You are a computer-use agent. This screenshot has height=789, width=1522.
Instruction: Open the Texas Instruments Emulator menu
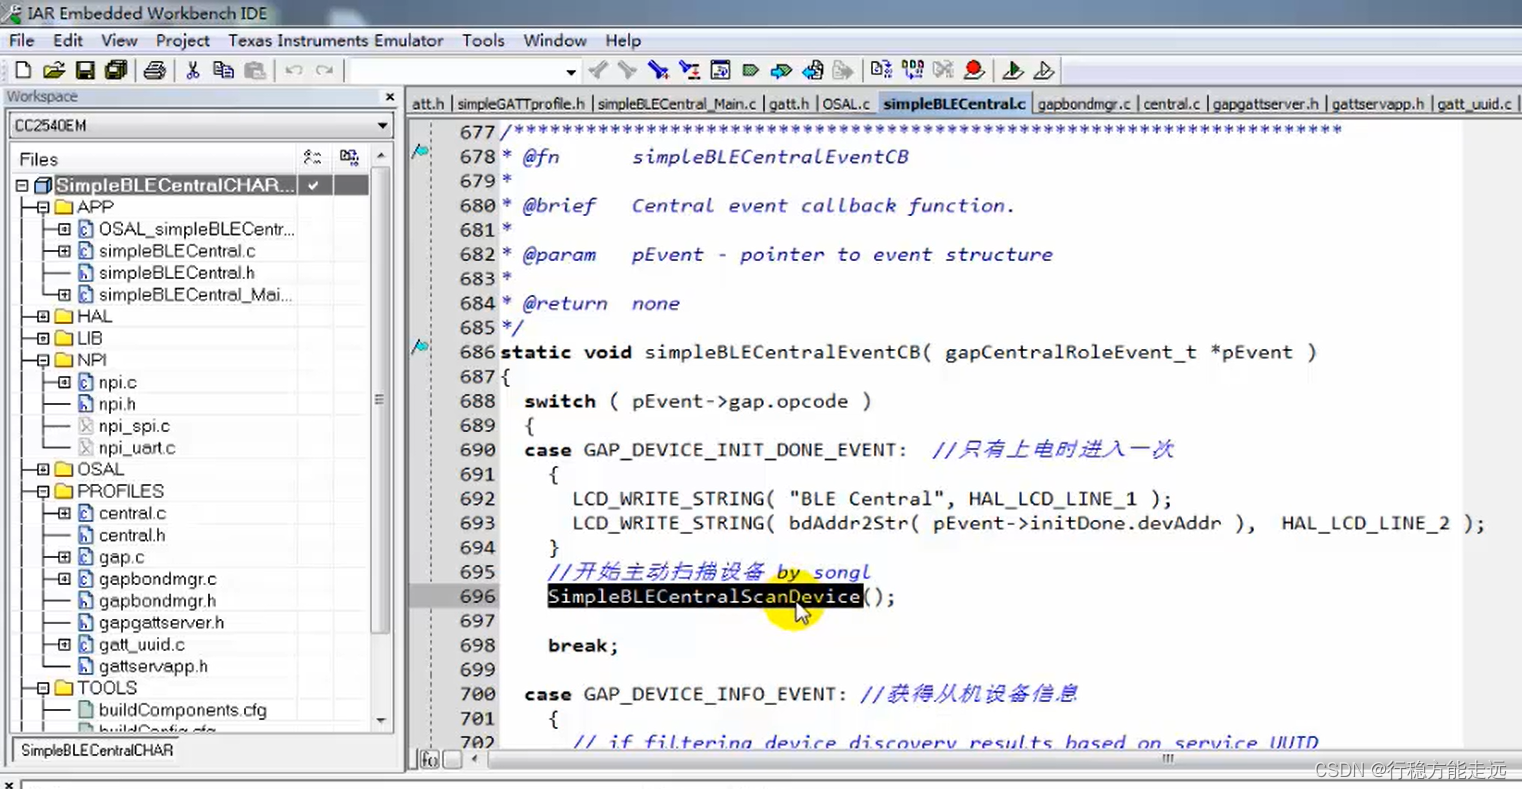point(335,40)
